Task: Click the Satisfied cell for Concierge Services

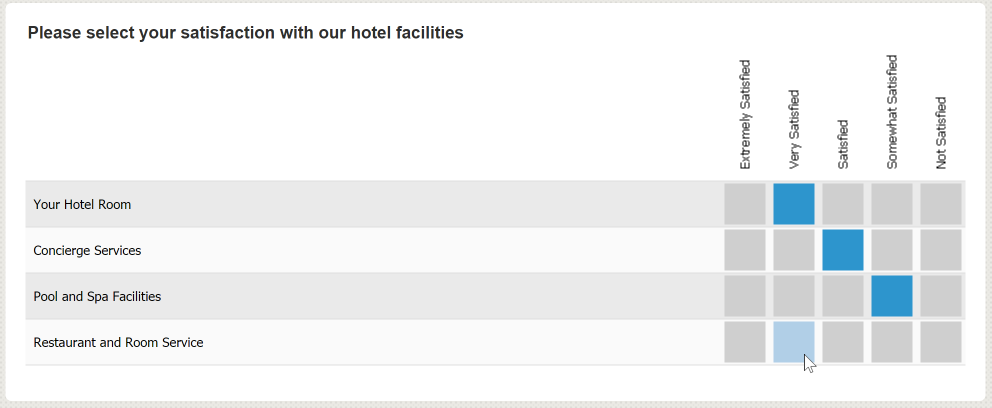Action: [x=843, y=250]
